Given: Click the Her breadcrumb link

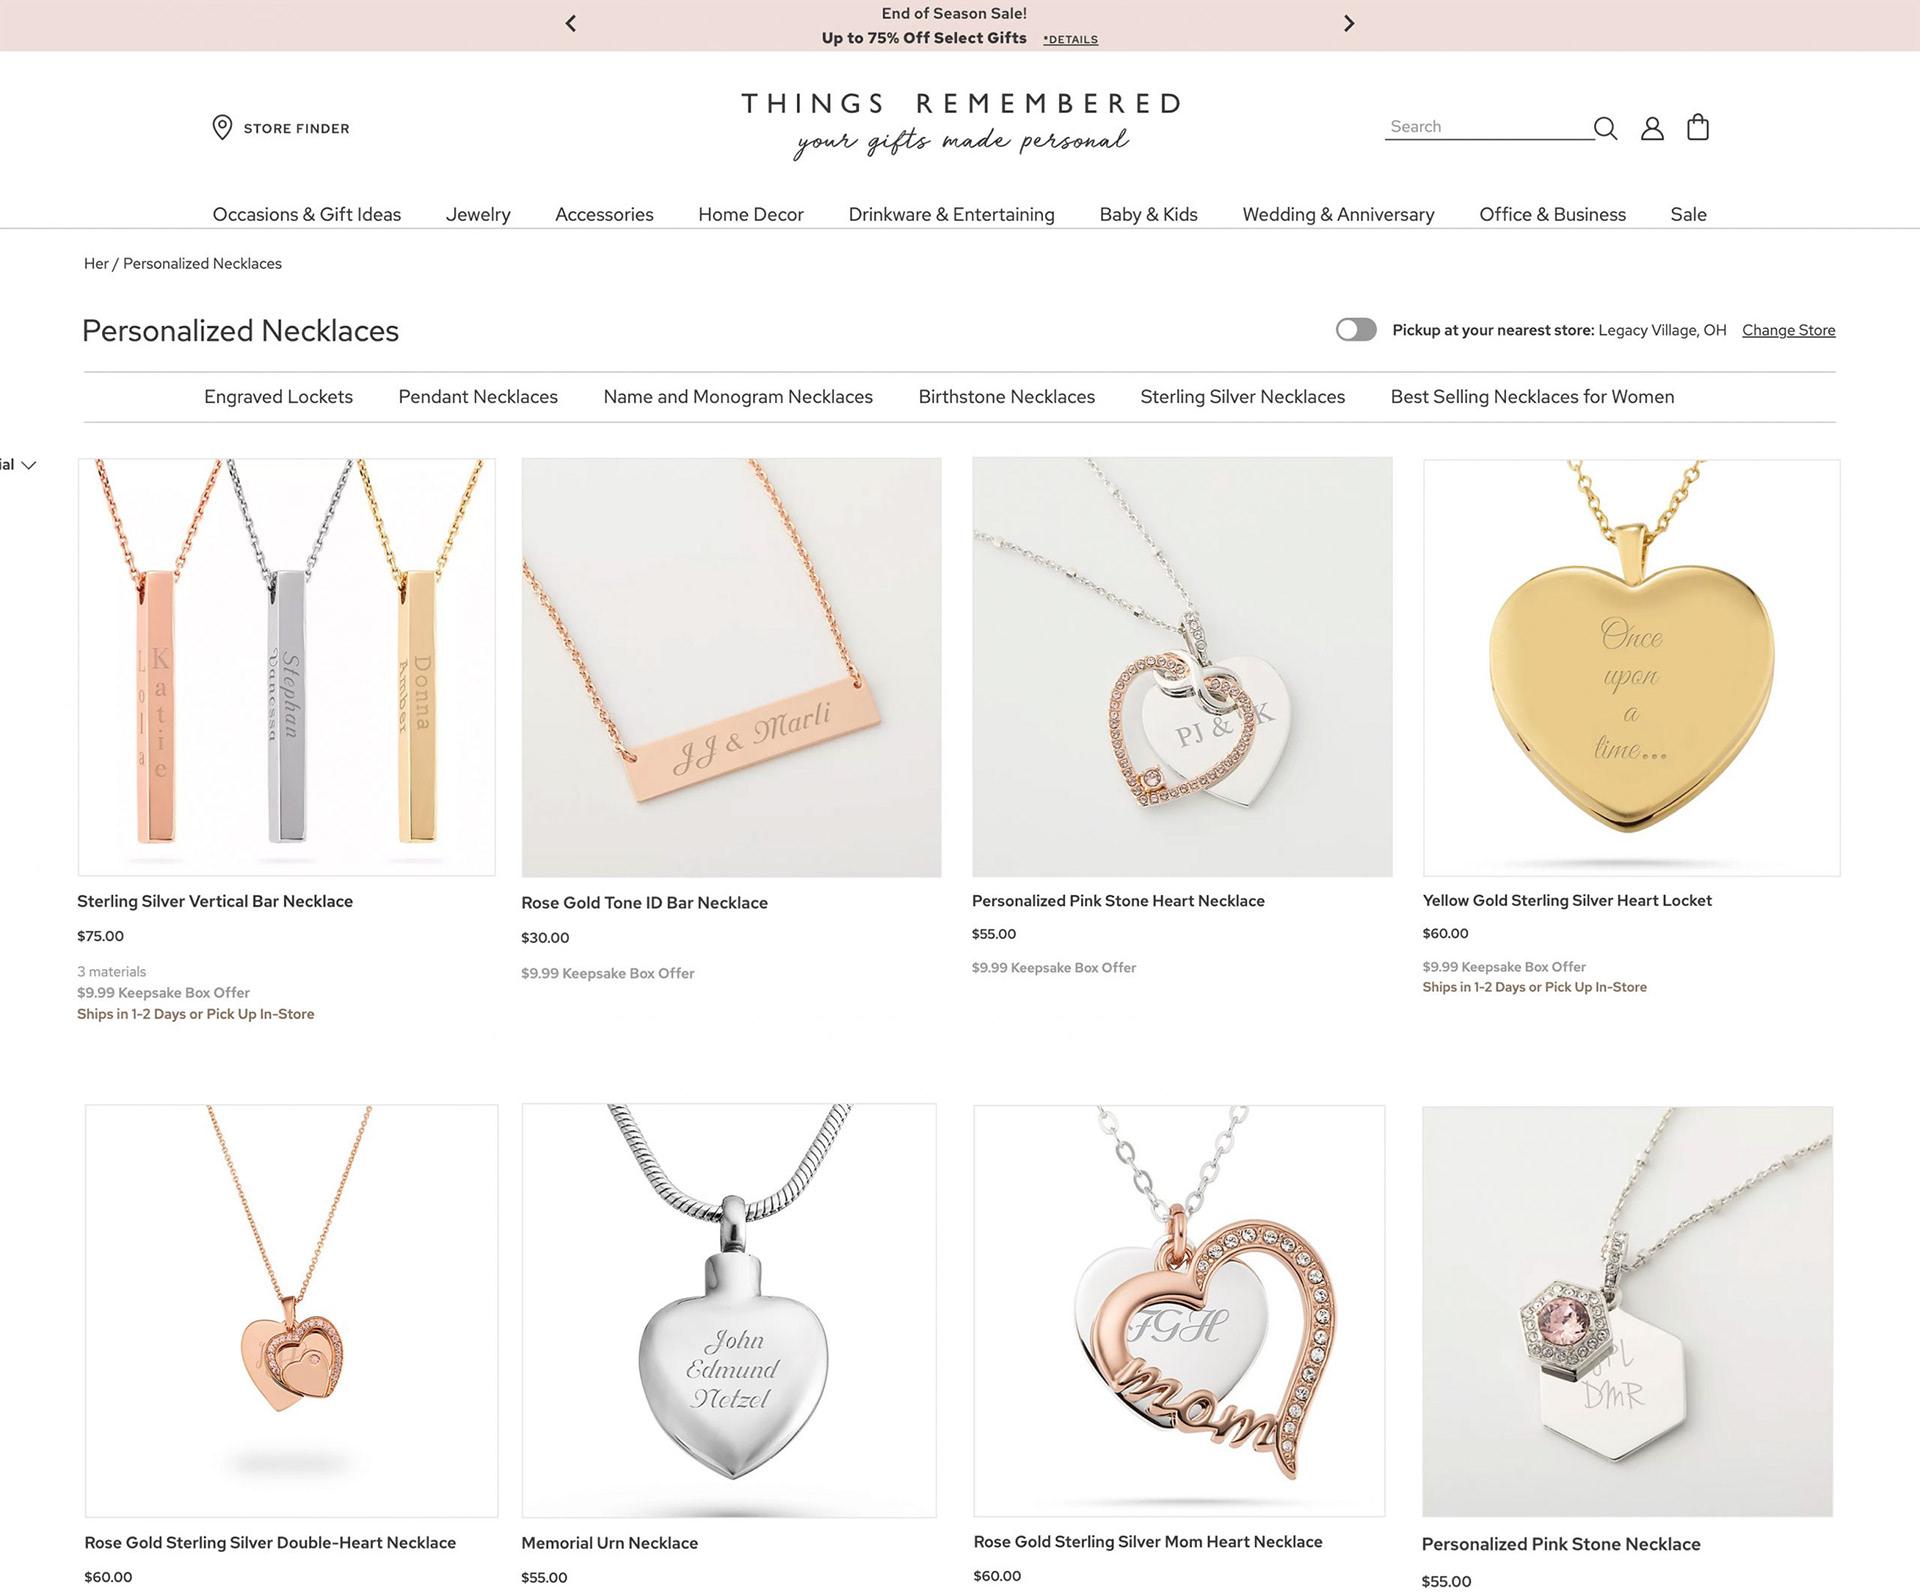Looking at the screenshot, I should coord(96,264).
